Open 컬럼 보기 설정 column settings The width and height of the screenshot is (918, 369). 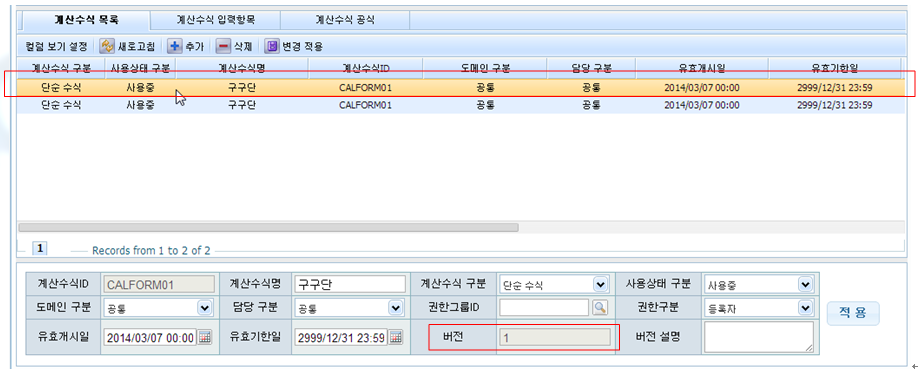pos(56,46)
